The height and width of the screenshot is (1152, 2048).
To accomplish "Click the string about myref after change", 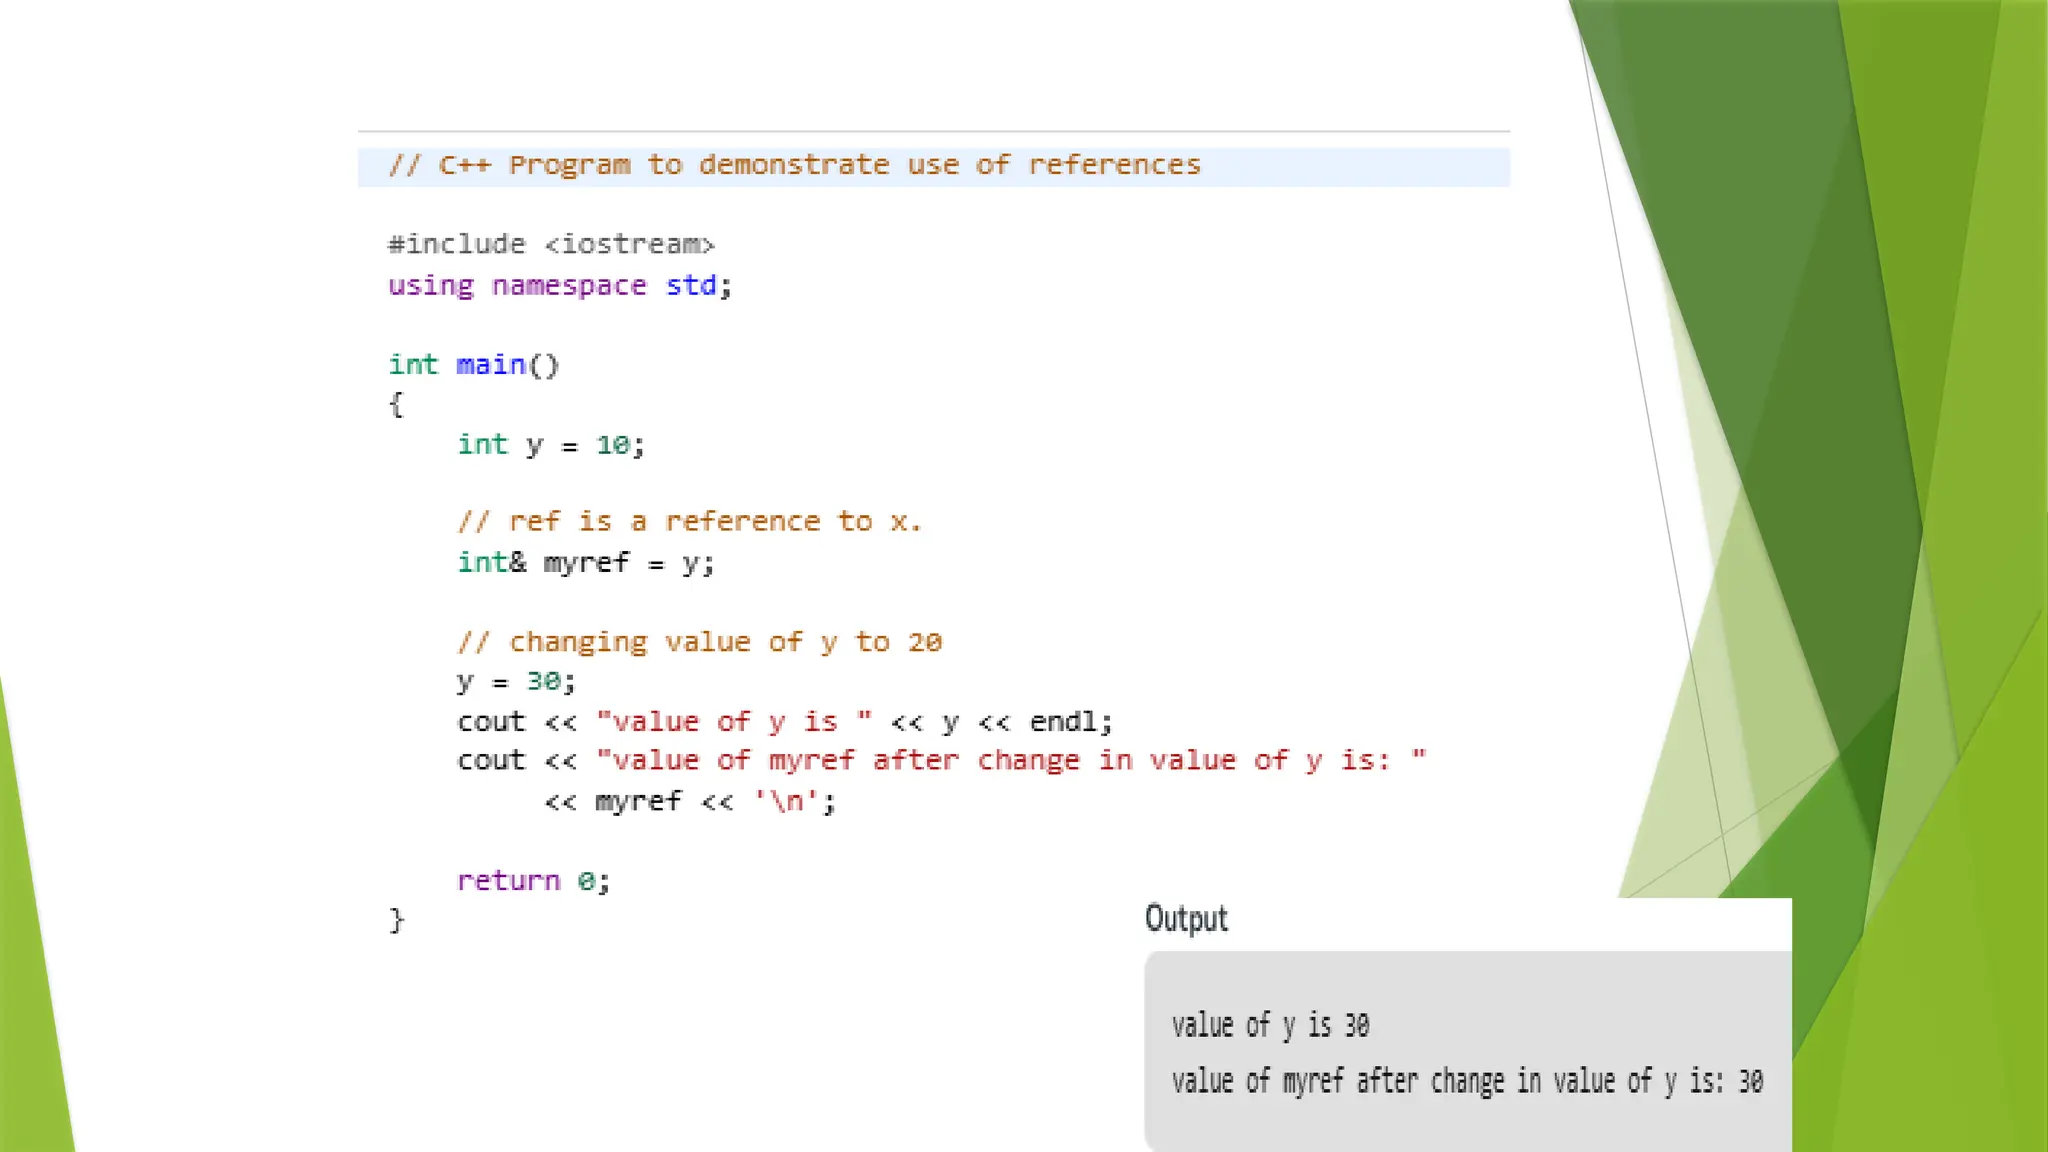I will pyautogui.click(x=1010, y=761).
